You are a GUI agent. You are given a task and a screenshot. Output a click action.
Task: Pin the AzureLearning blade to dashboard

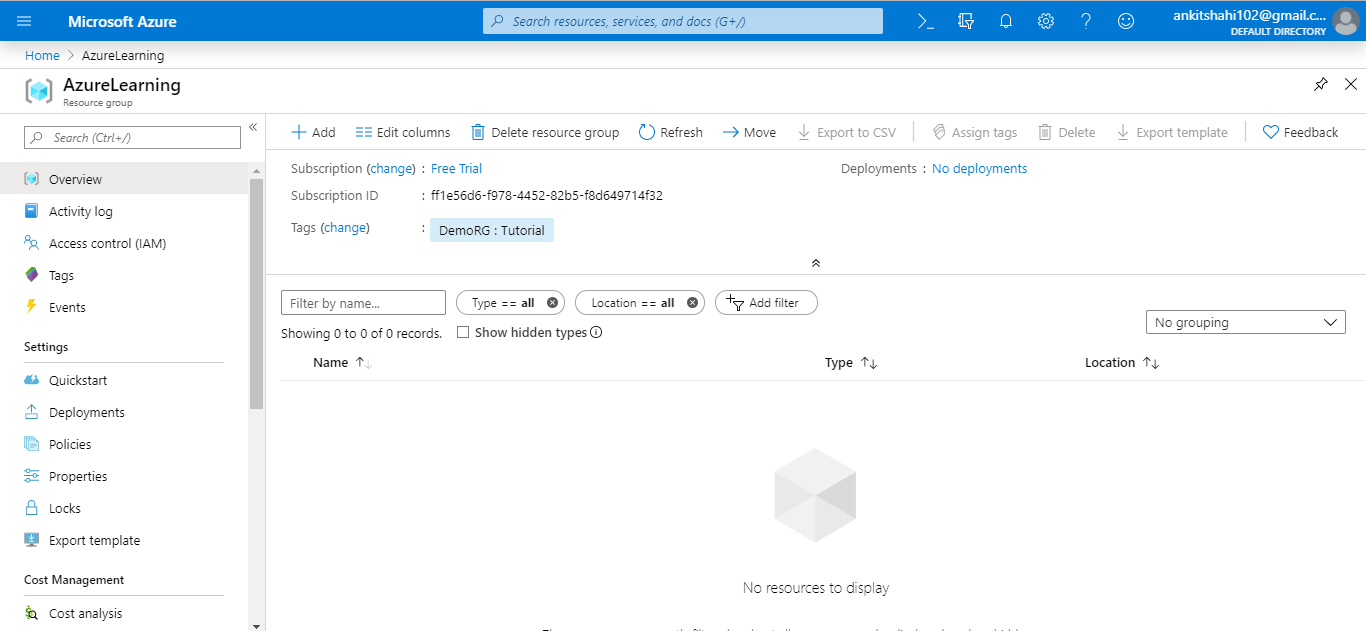[x=1321, y=84]
